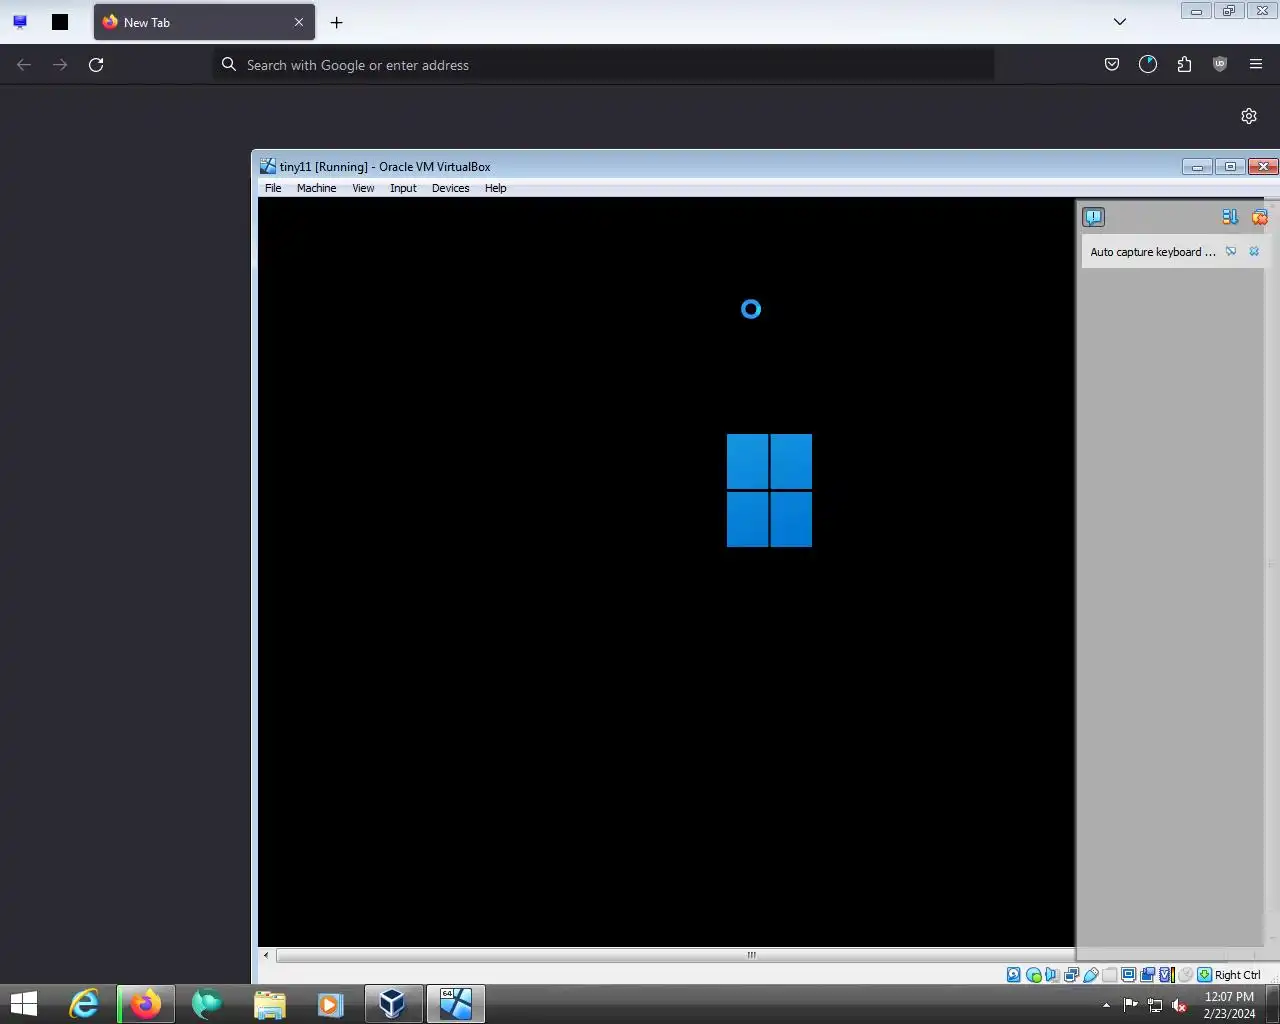The height and width of the screenshot is (1024, 1280).
Task: Open the Extensions puzzle-piece menu
Action: point(1184,65)
